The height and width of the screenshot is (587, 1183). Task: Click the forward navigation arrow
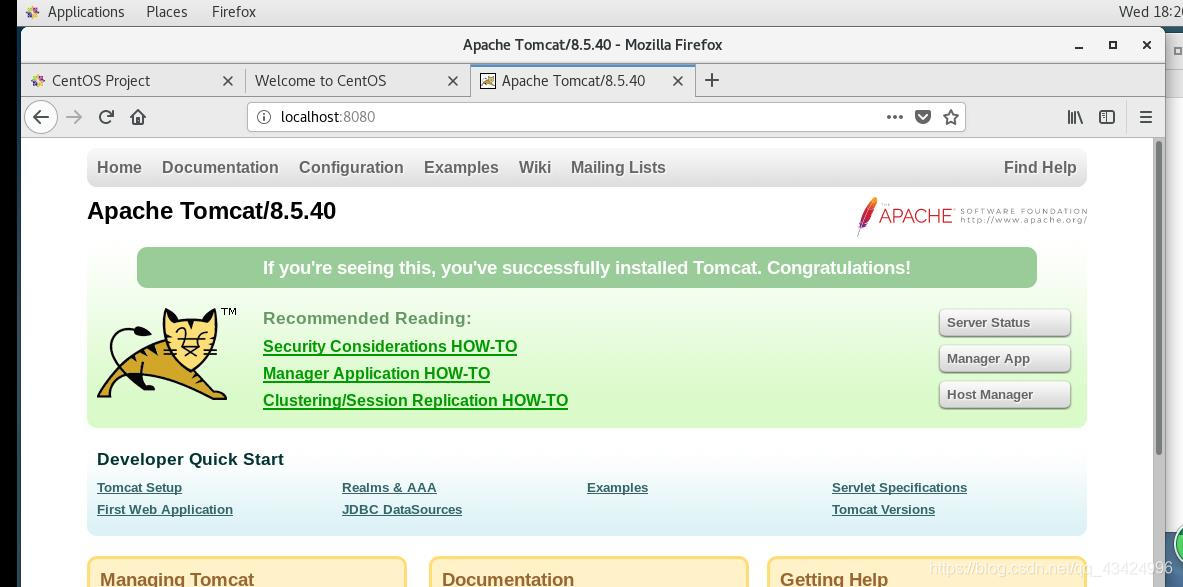pos(74,117)
